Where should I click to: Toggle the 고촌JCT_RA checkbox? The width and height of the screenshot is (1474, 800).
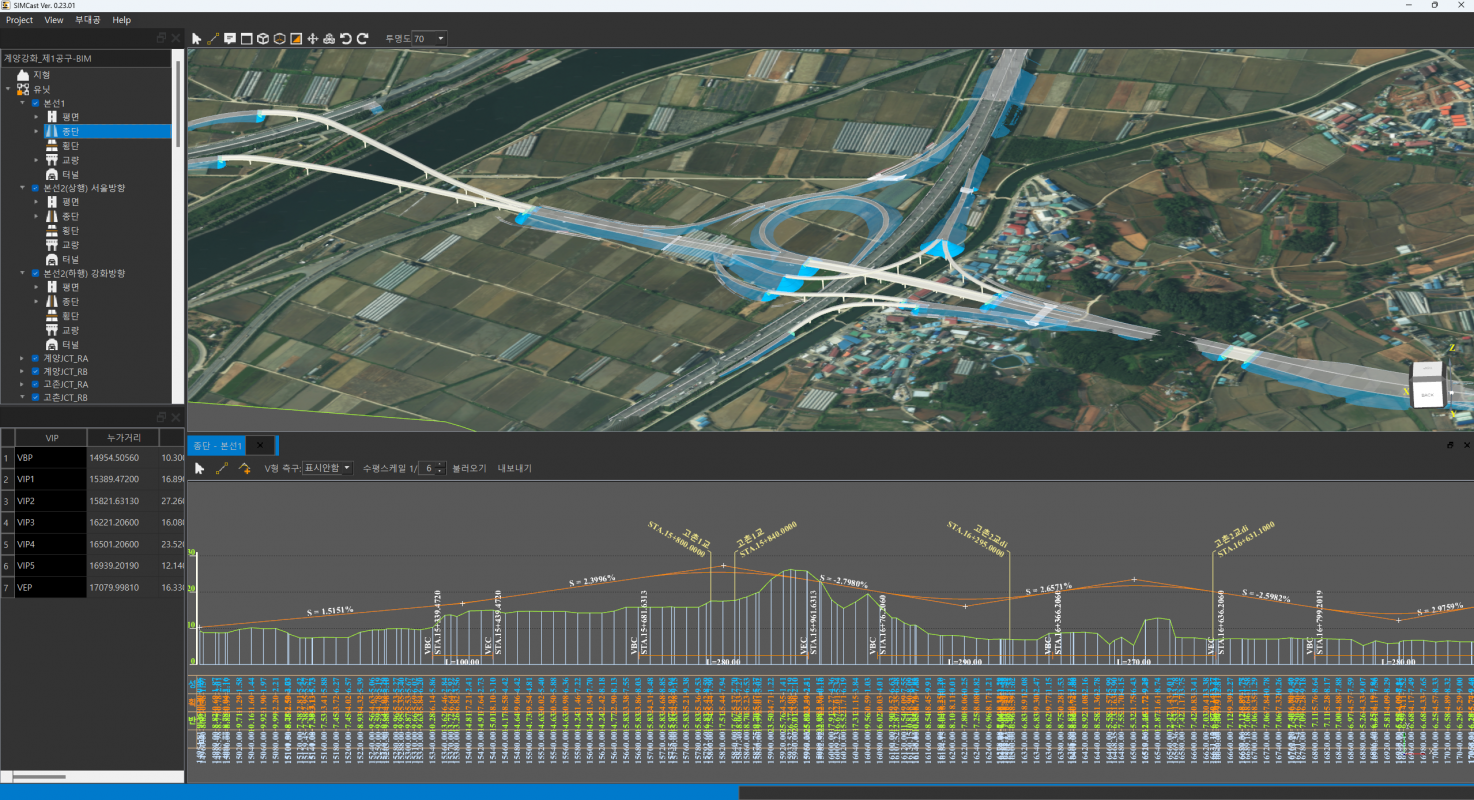coord(36,384)
